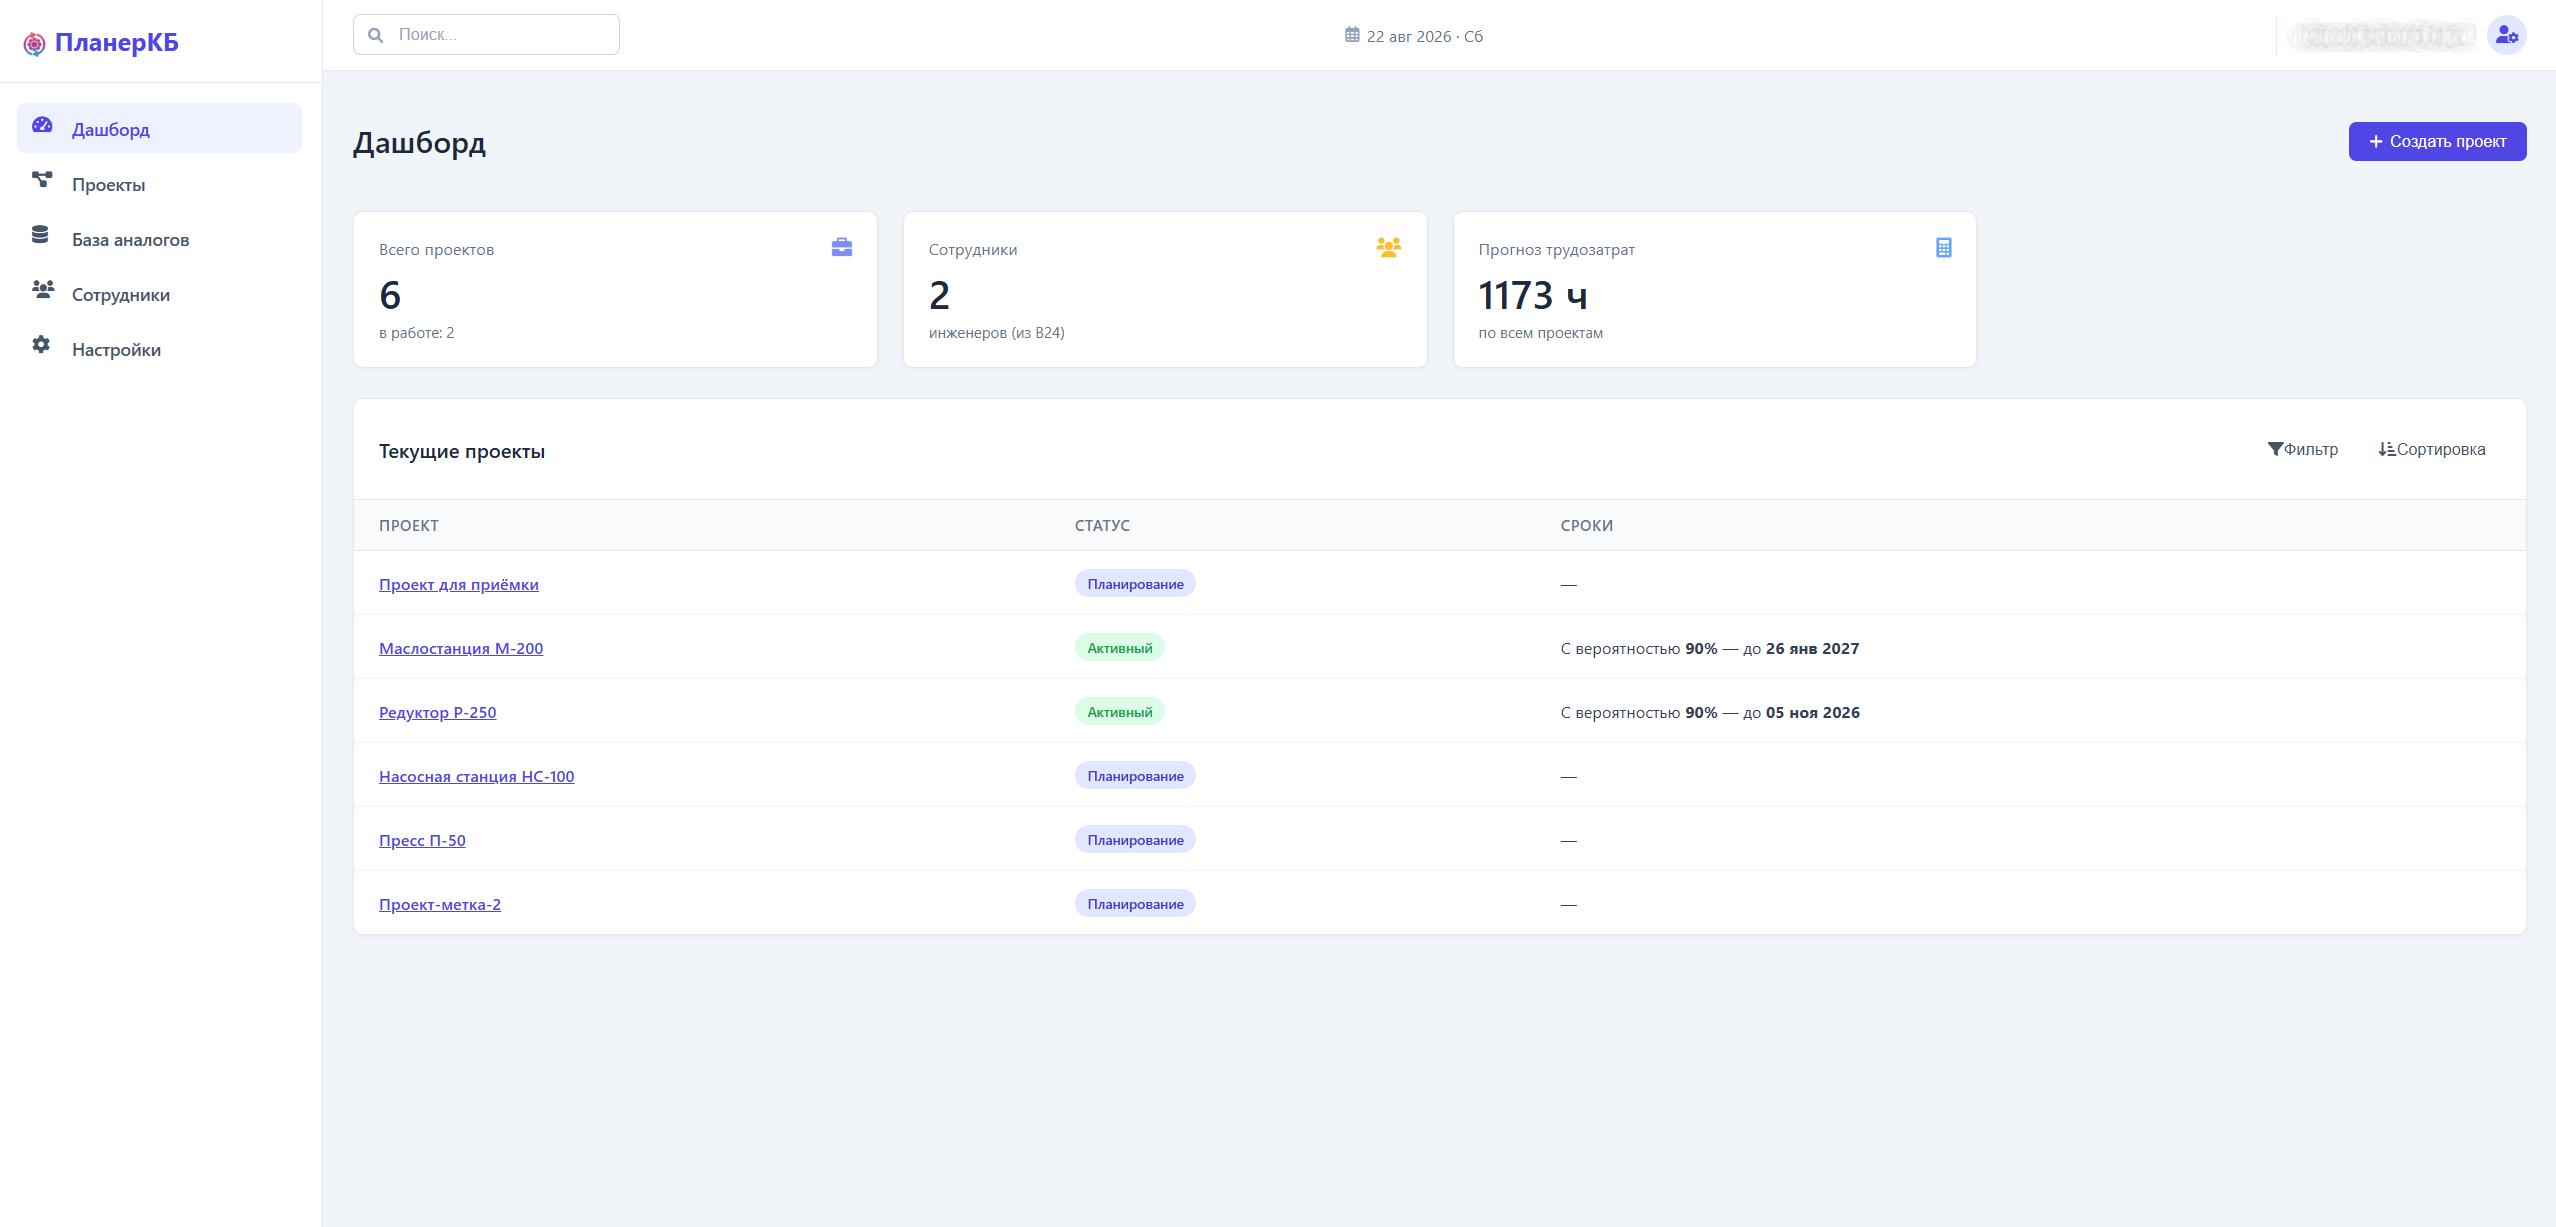Image resolution: width=2556 pixels, height=1227 pixels.
Task: Click the Настройки gear icon
Action: (x=41, y=344)
